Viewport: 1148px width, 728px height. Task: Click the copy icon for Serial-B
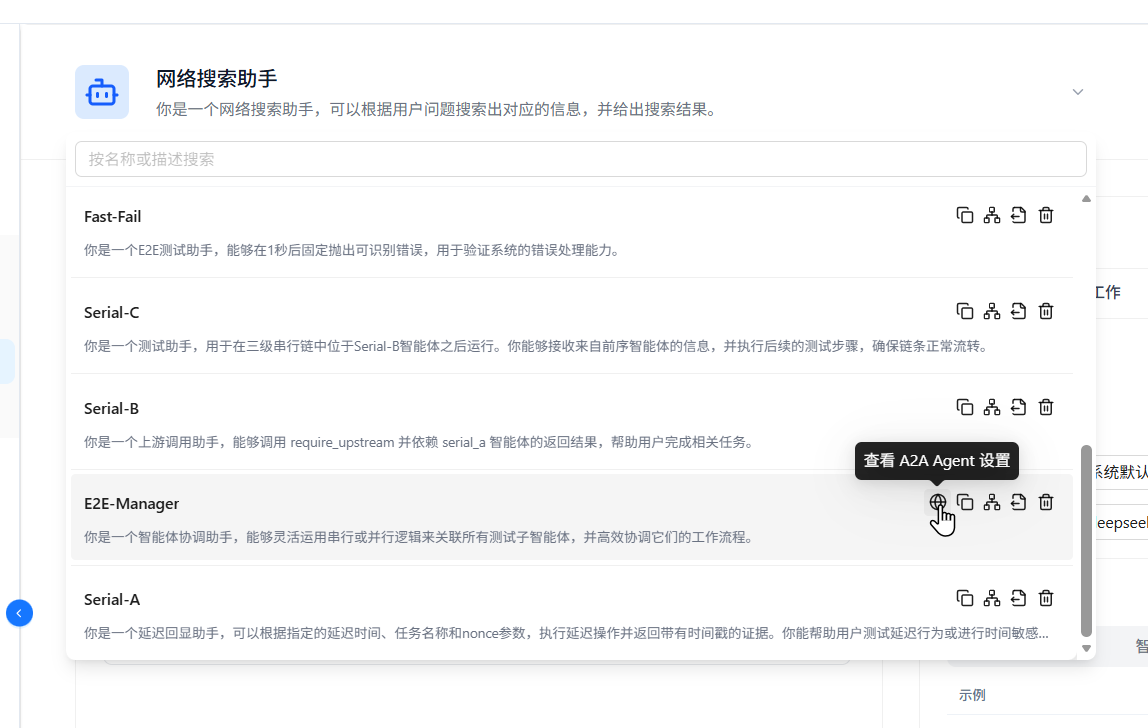(965, 407)
